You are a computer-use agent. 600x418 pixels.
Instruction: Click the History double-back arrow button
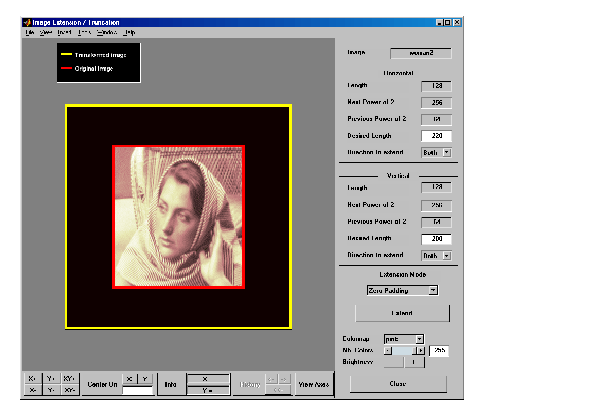[278, 390]
